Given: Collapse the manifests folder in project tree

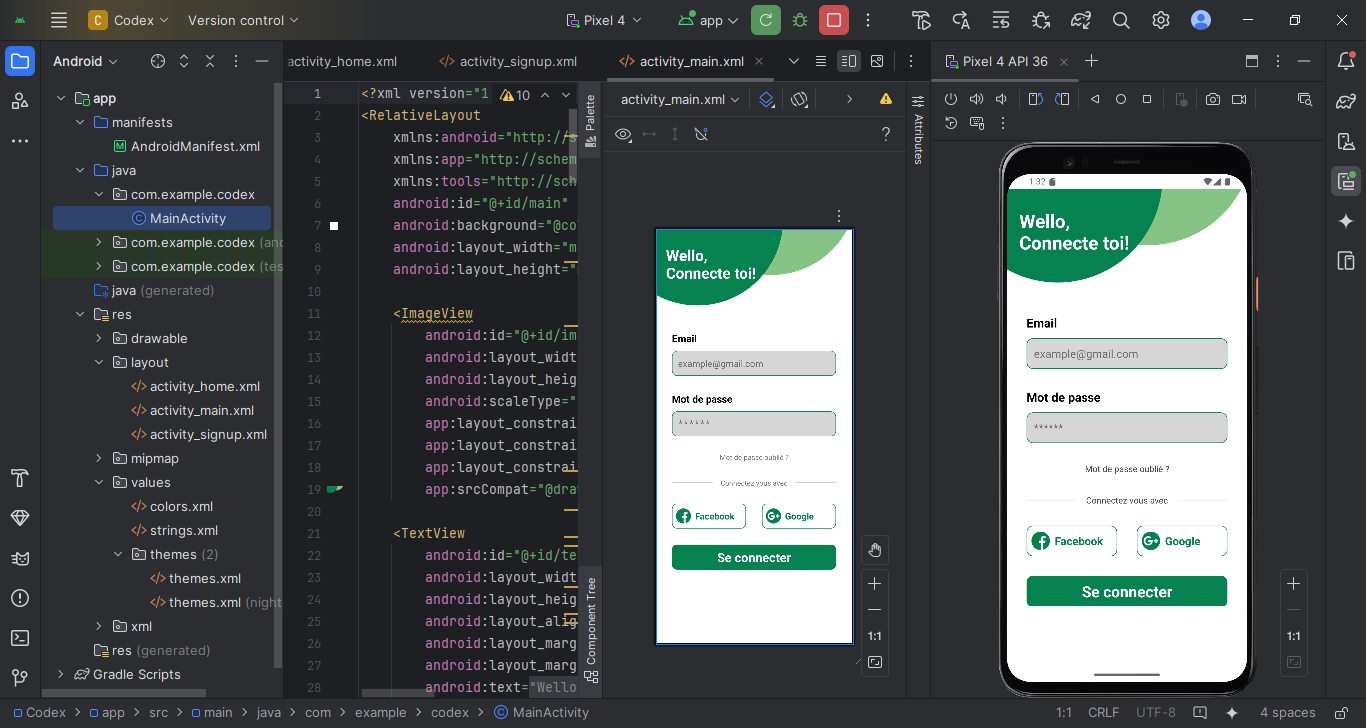Looking at the screenshot, I should click(80, 122).
